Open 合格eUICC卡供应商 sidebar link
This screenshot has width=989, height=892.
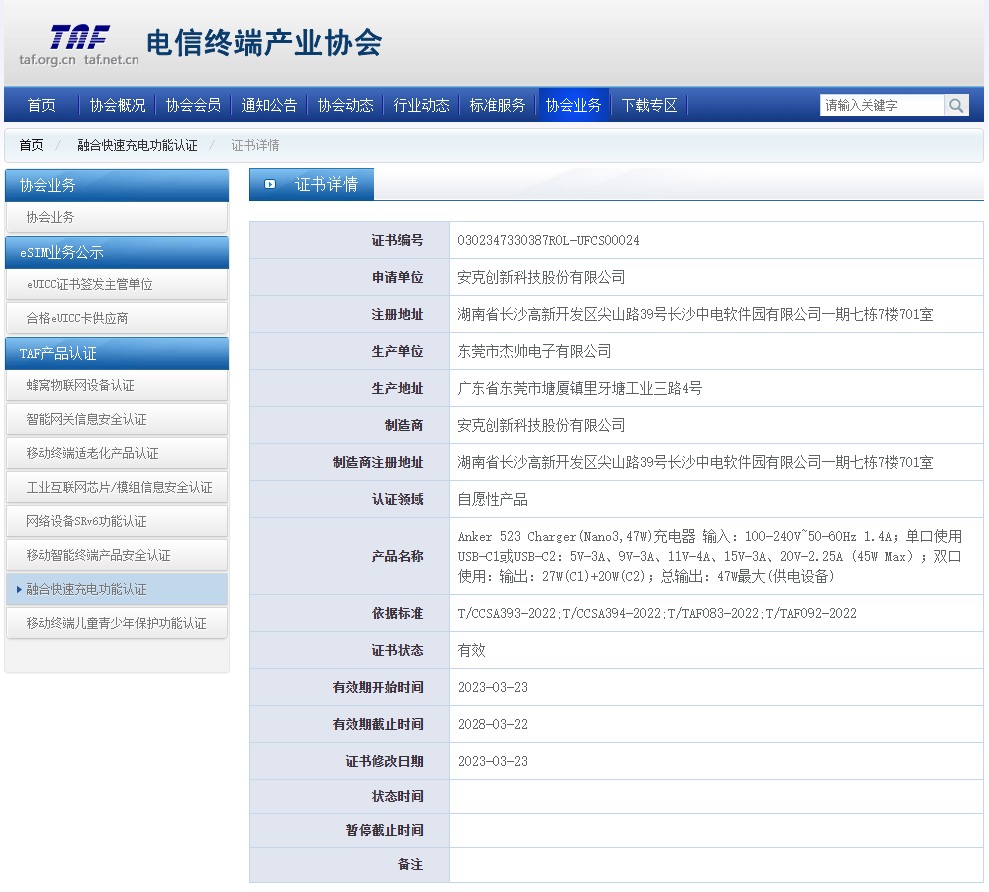117,319
